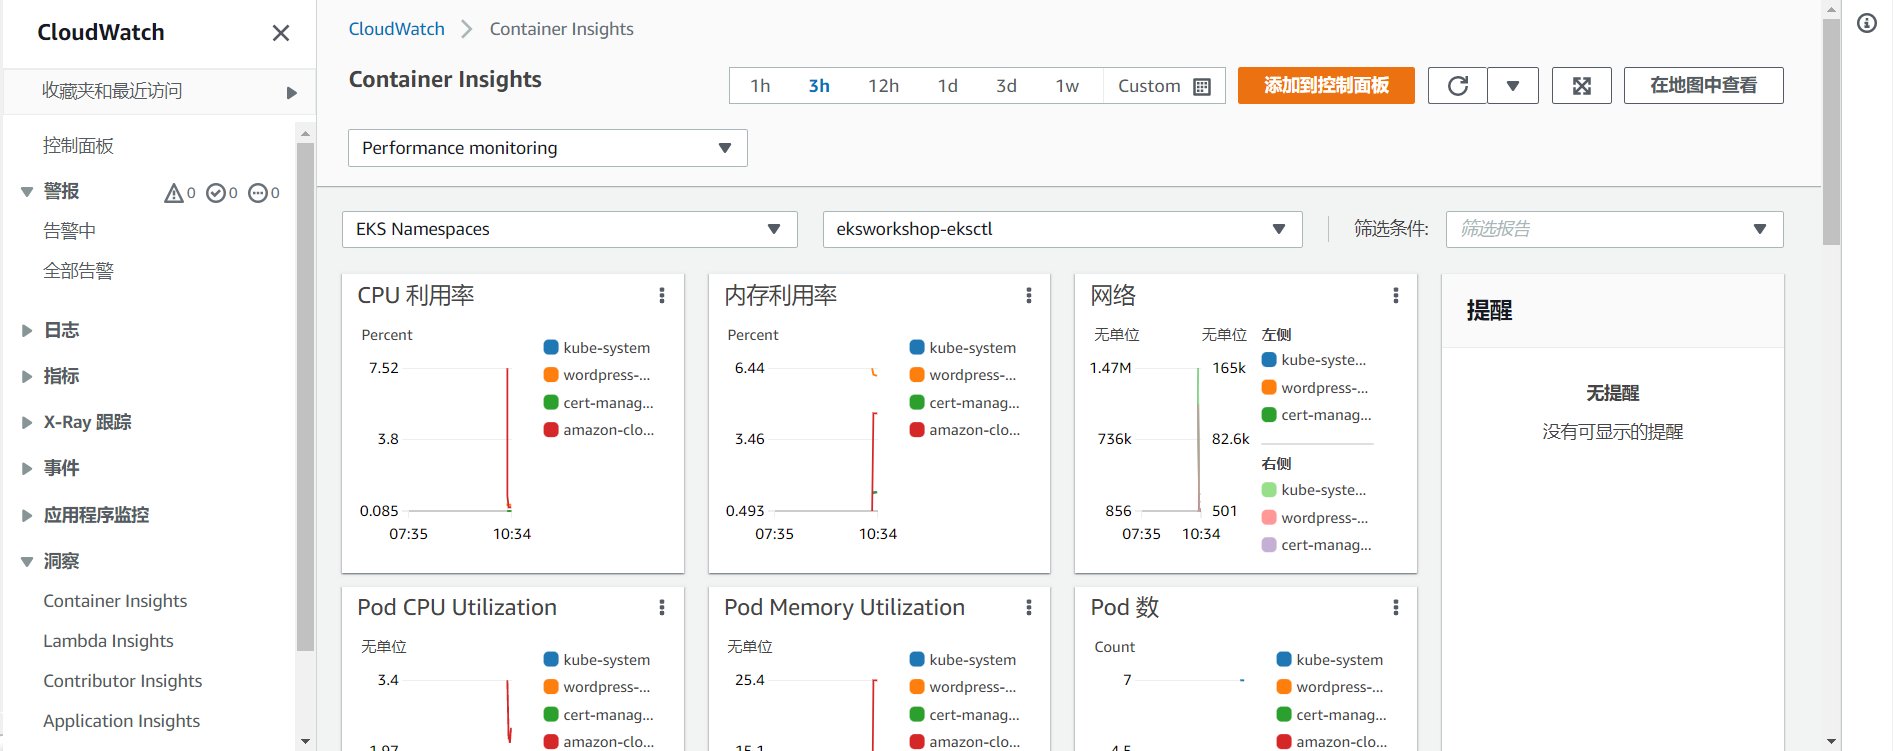The image size is (1893, 751).
Task: Open the Custom time range calendar icon
Action: click(x=1202, y=87)
